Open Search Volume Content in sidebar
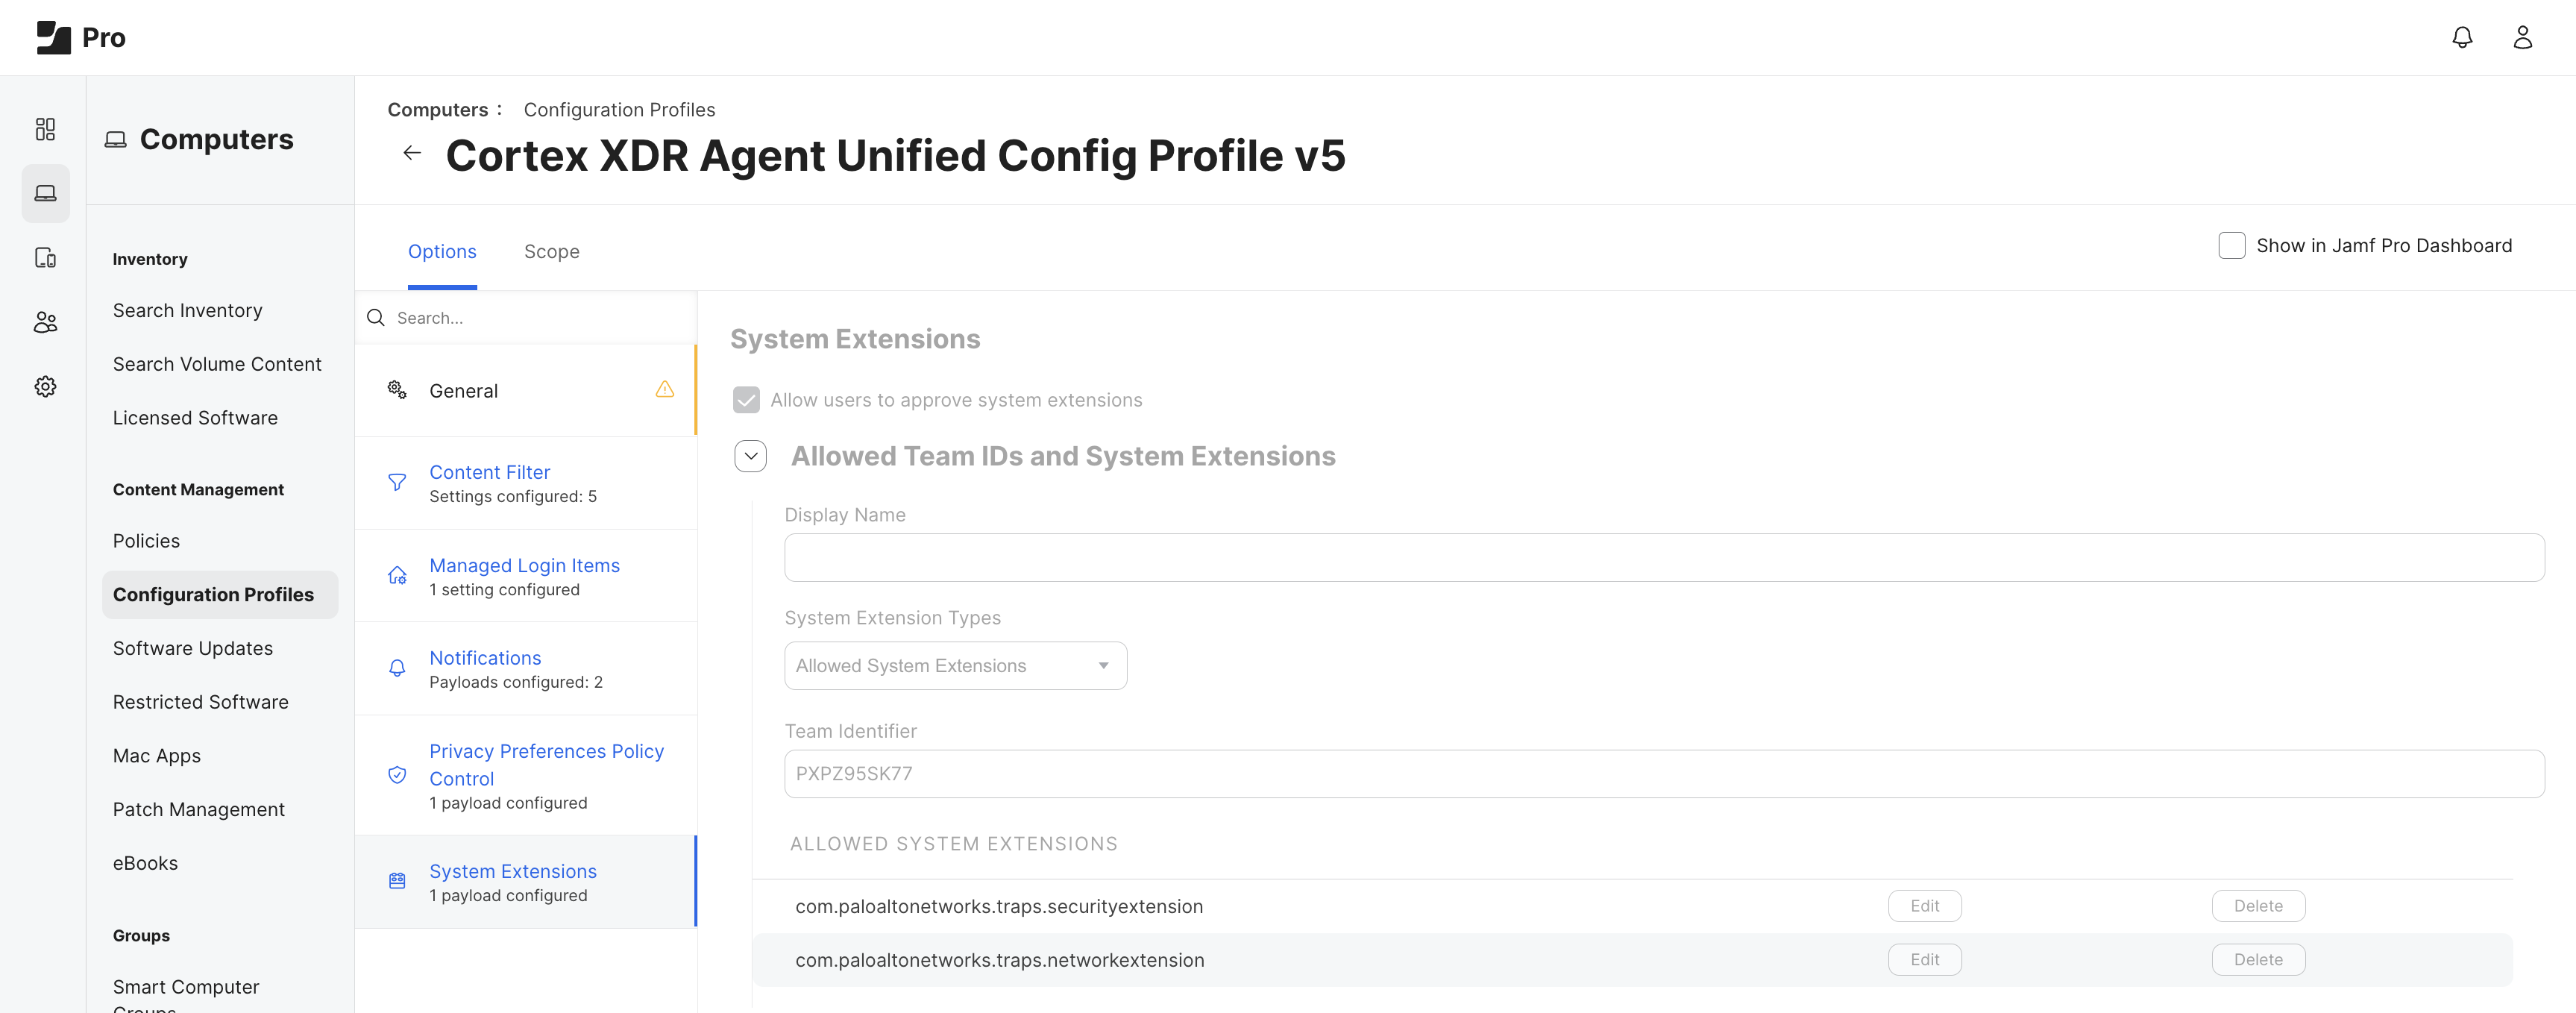Screen dimensions: 2576x1013 (x=217, y=365)
